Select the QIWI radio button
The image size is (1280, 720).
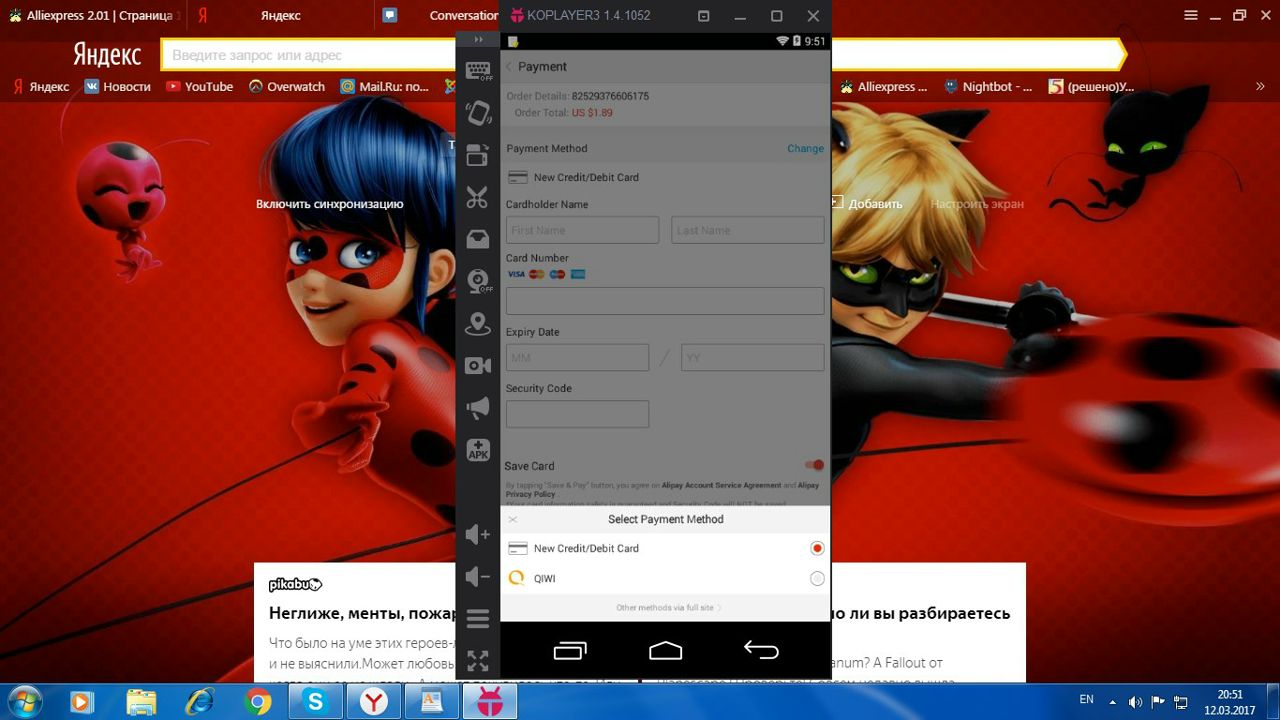point(817,578)
